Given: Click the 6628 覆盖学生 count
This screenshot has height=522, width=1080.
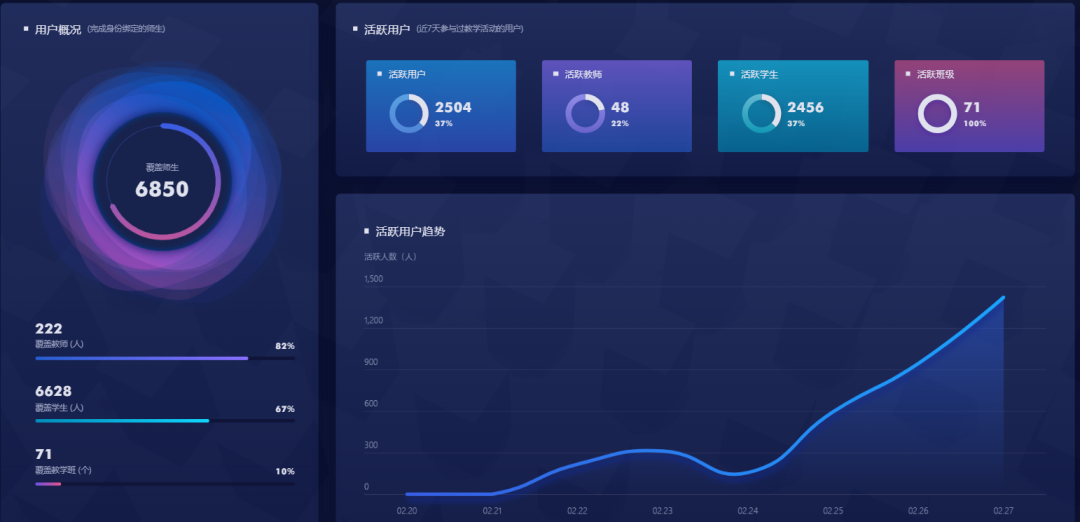Looking at the screenshot, I should click(53, 391).
